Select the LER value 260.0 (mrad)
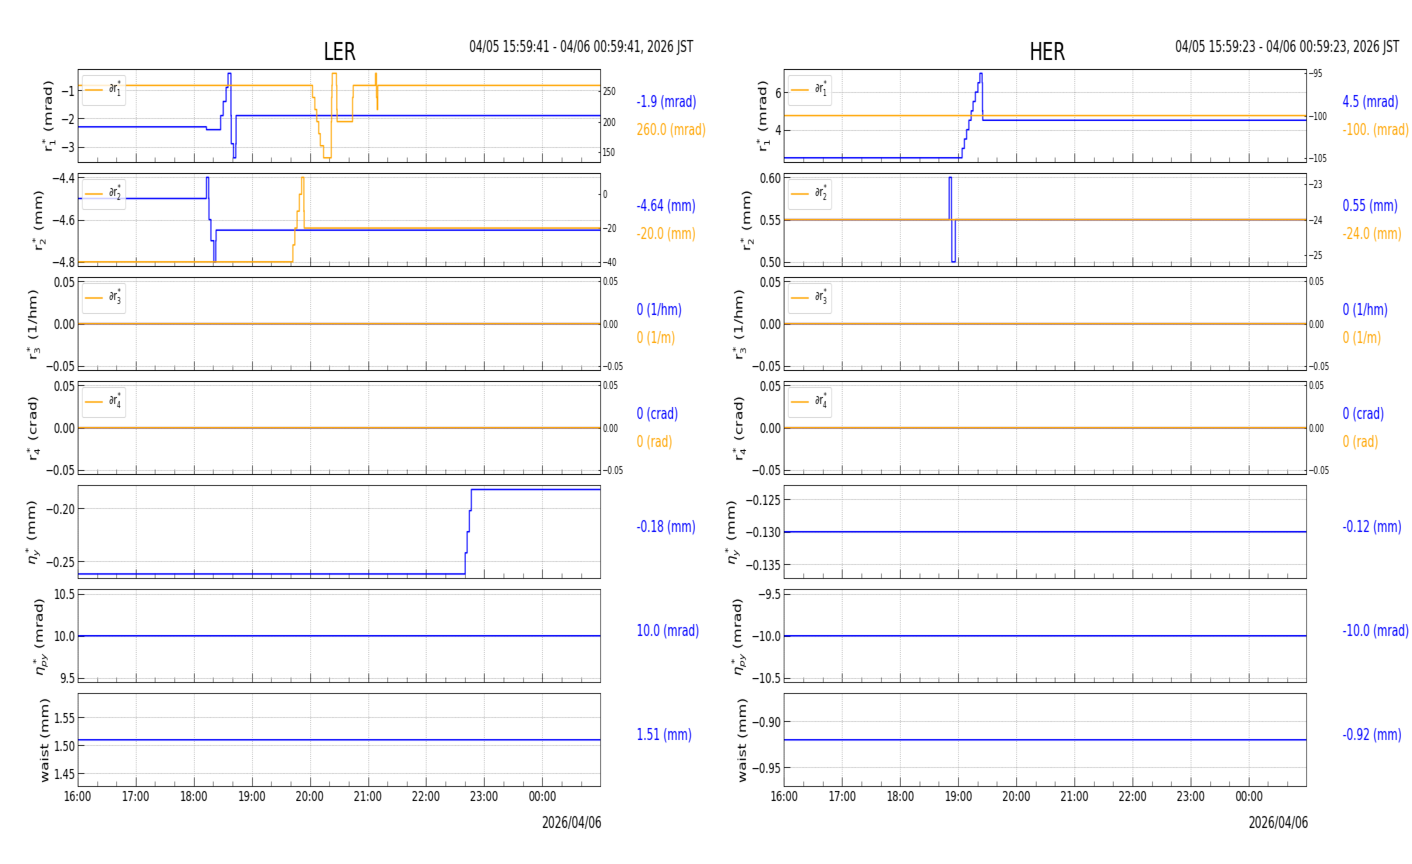1412x864 pixels. point(671,130)
